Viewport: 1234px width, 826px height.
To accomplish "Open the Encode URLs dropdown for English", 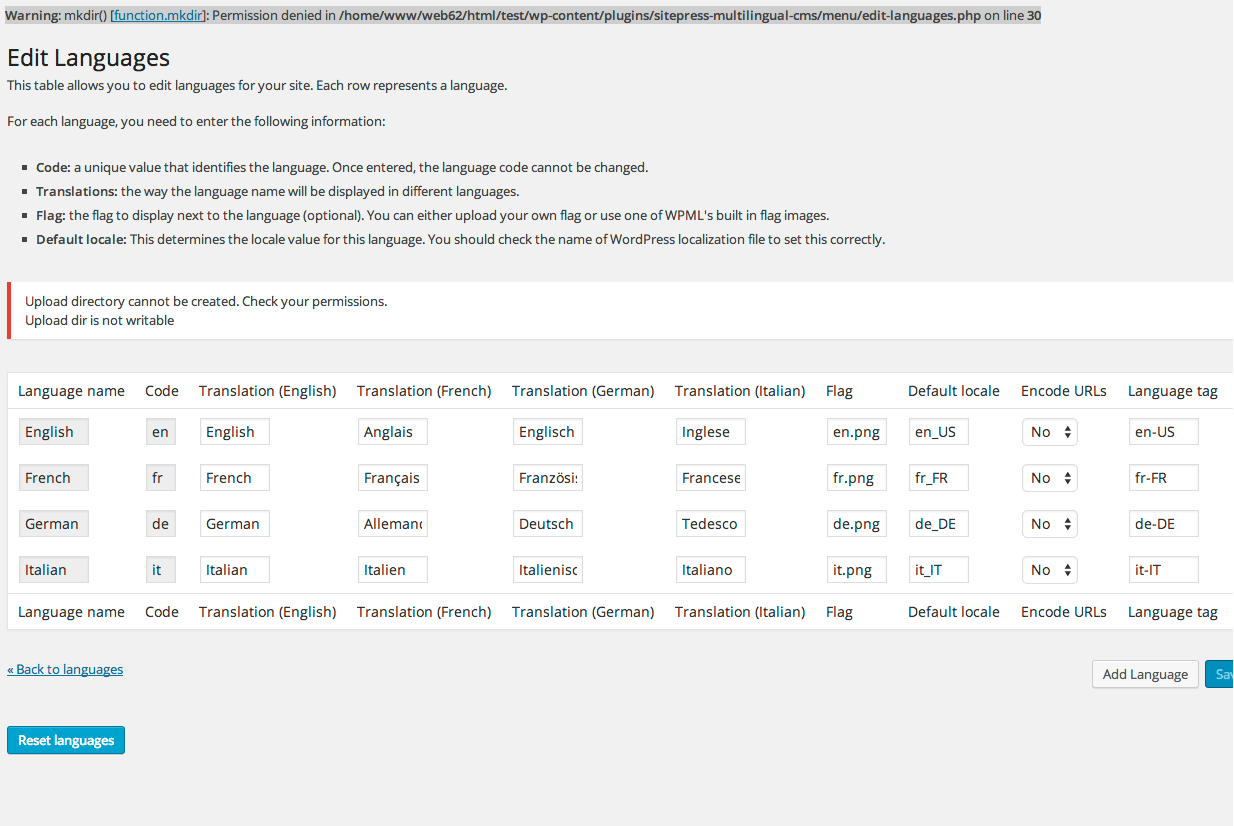I will coord(1049,431).
